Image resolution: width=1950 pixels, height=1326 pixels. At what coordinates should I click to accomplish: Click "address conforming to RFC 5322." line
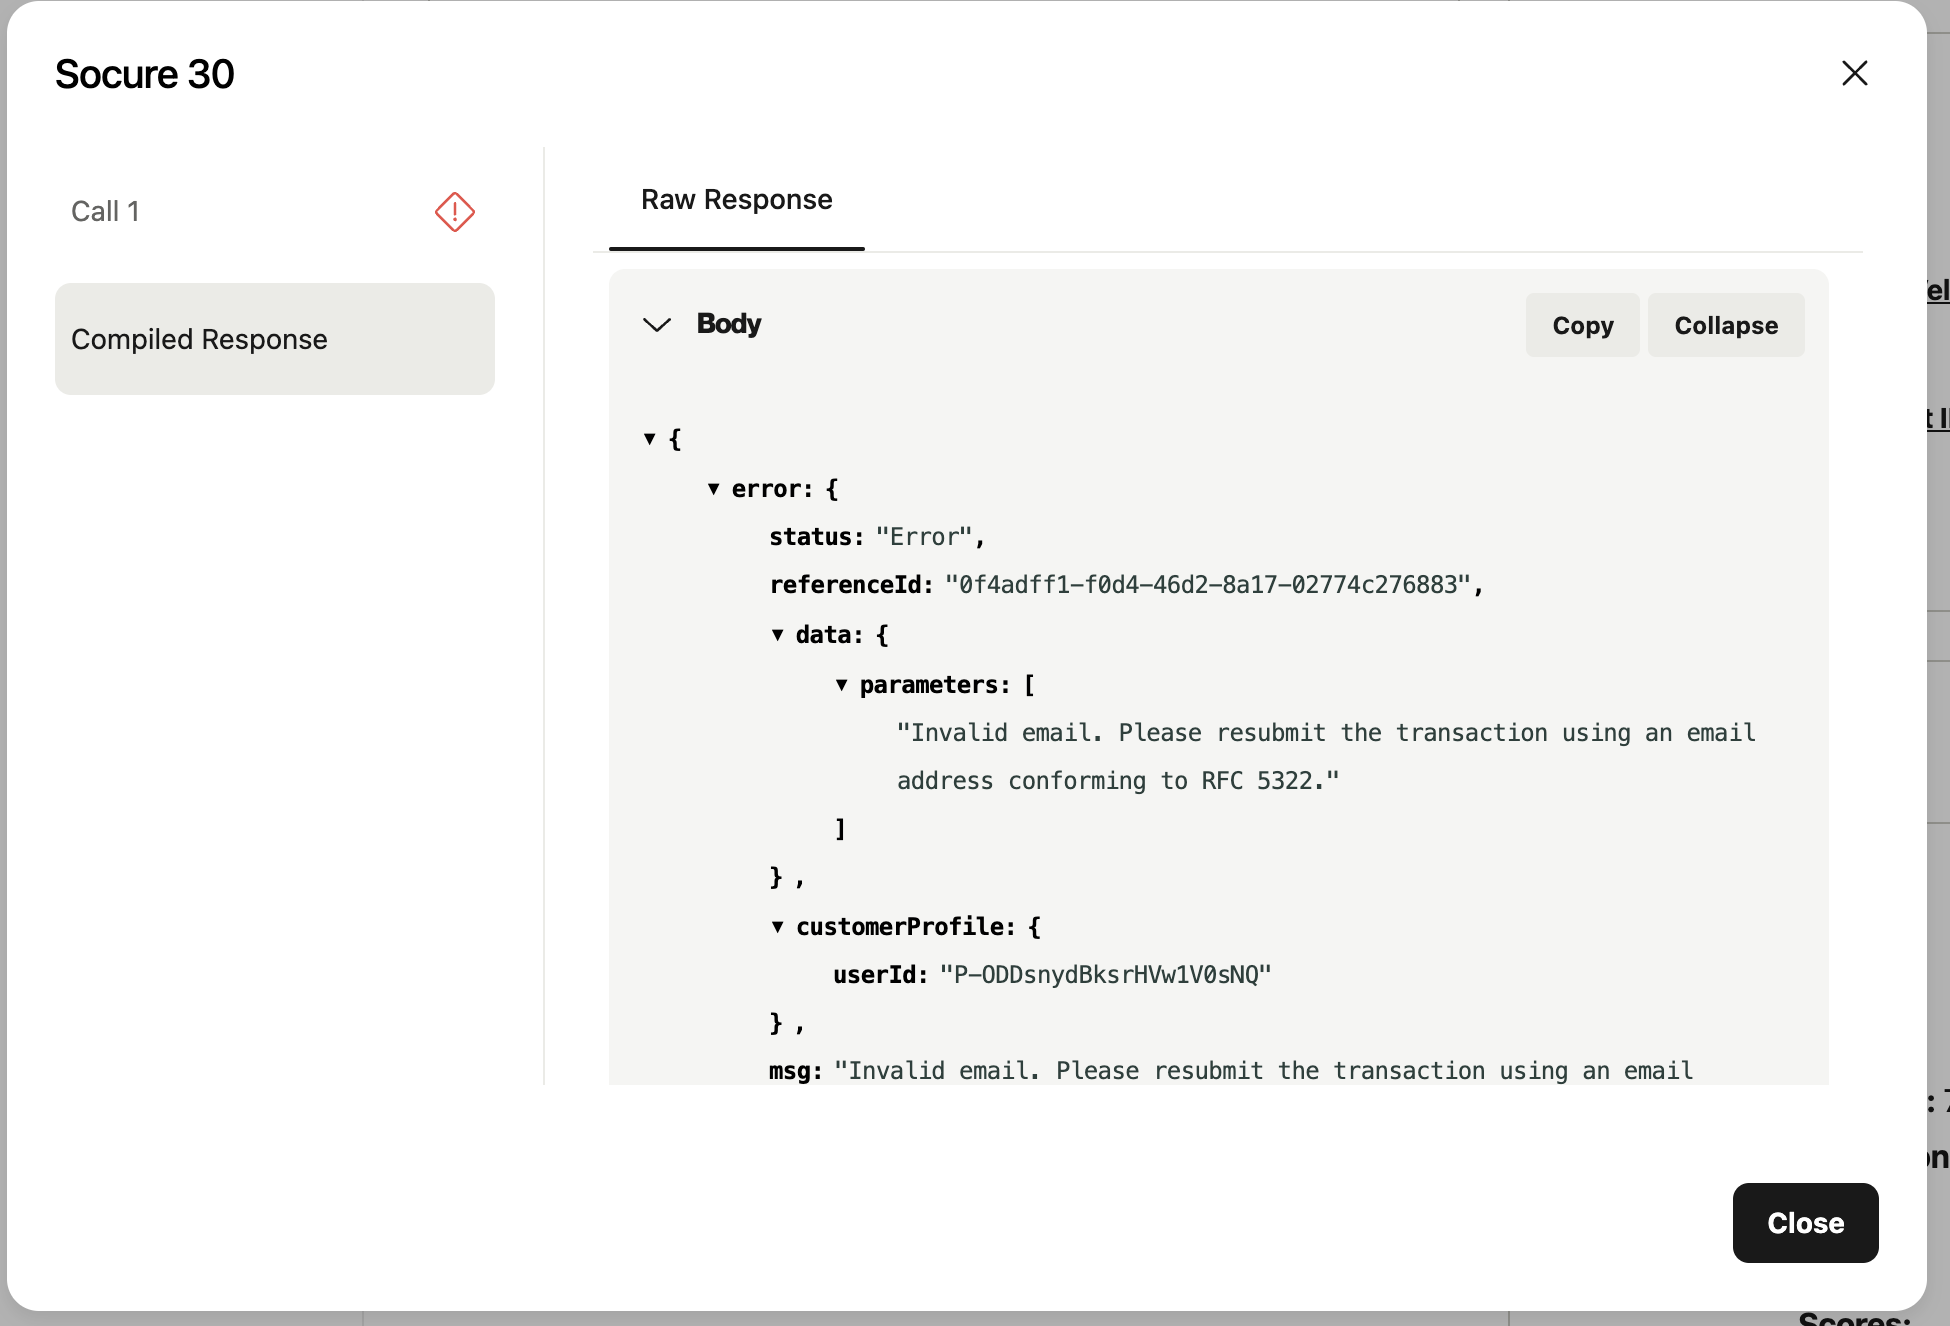tap(1118, 781)
